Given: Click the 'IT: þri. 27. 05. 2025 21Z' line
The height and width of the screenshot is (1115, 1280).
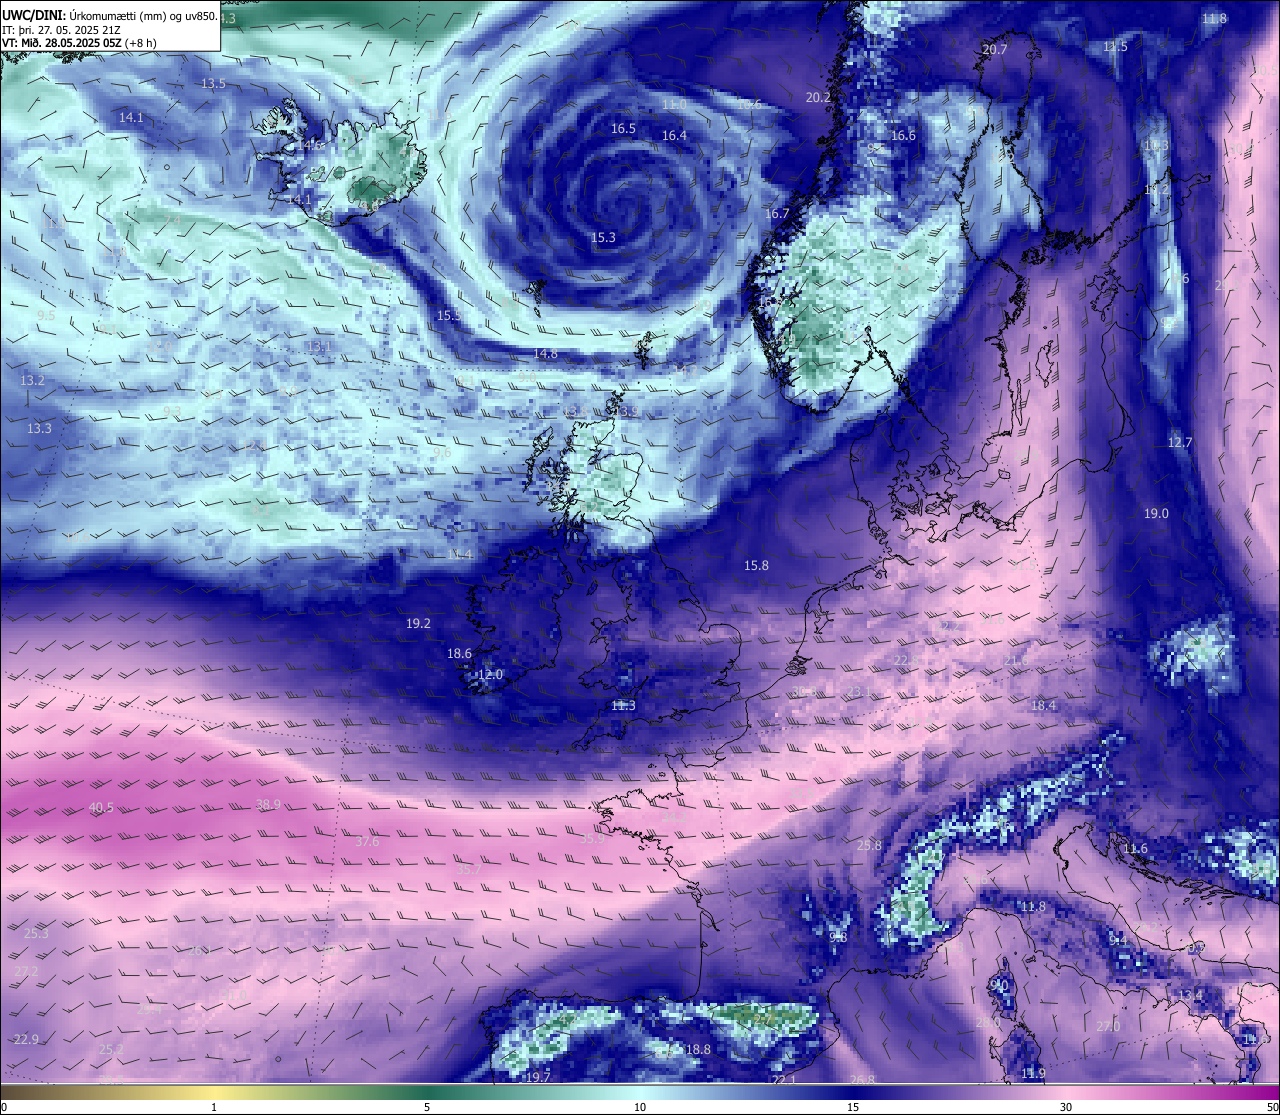Looking at the screenshot, I should point(61,29).
